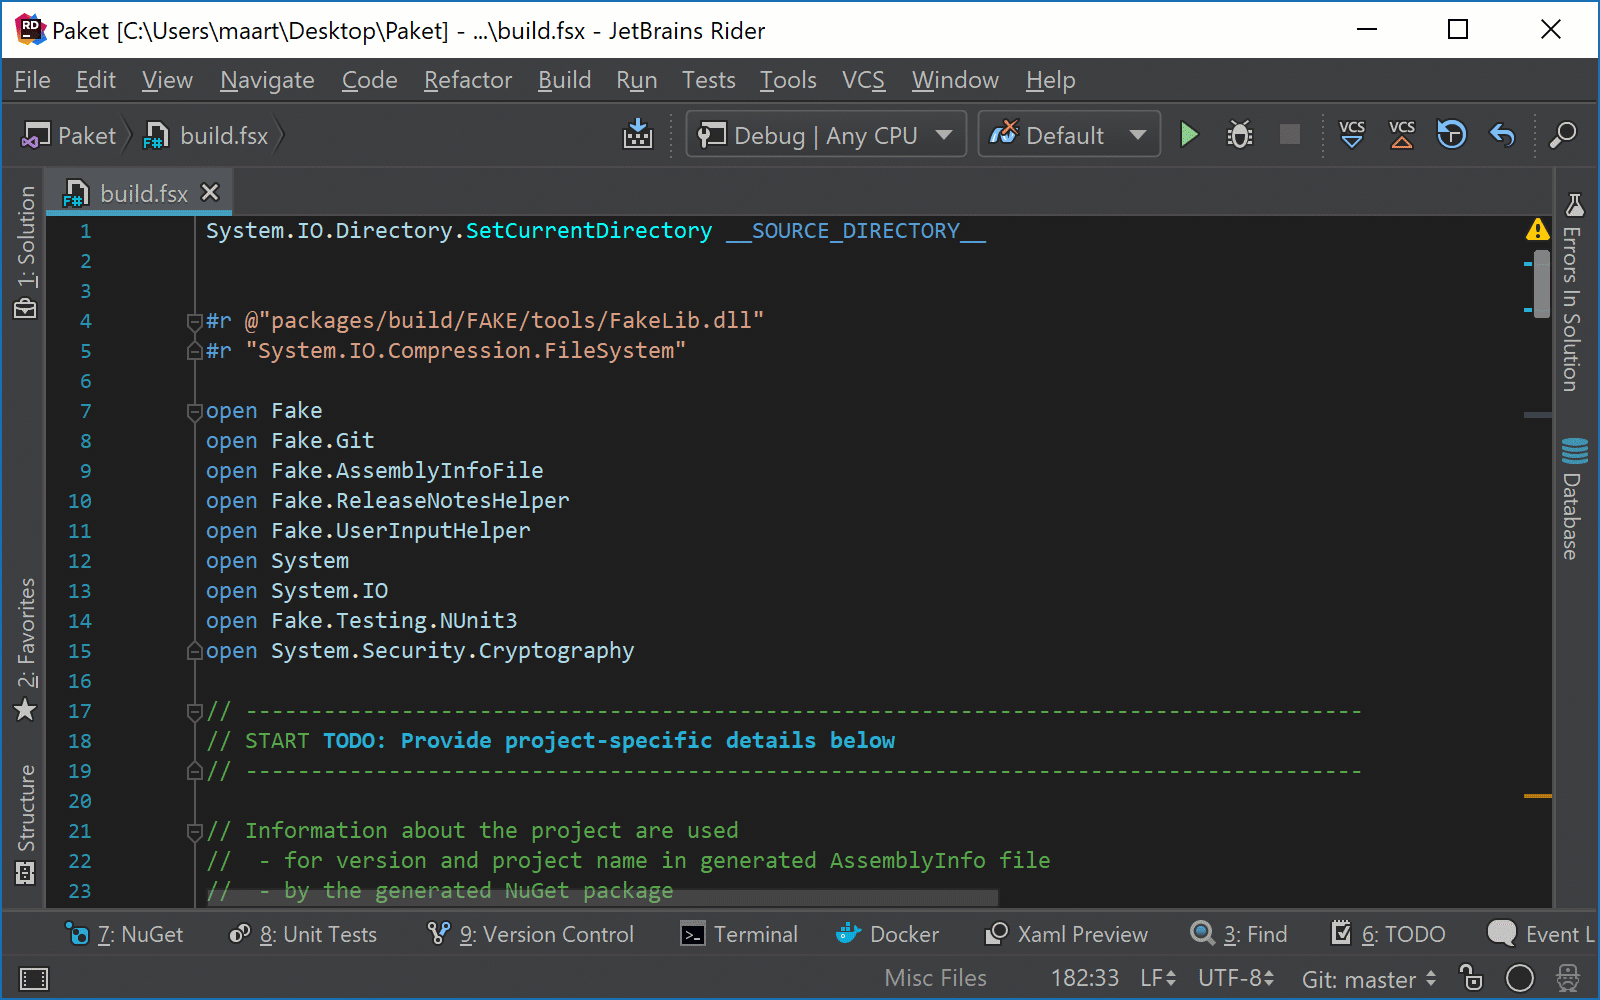Open the UTF-8 file encoding selector

tap(1235, 978)
